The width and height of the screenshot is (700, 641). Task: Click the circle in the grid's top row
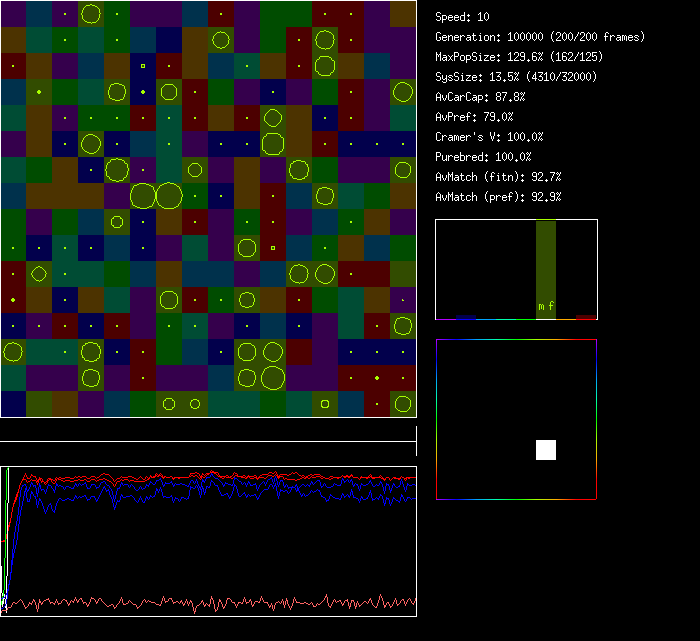coord(91,14)
